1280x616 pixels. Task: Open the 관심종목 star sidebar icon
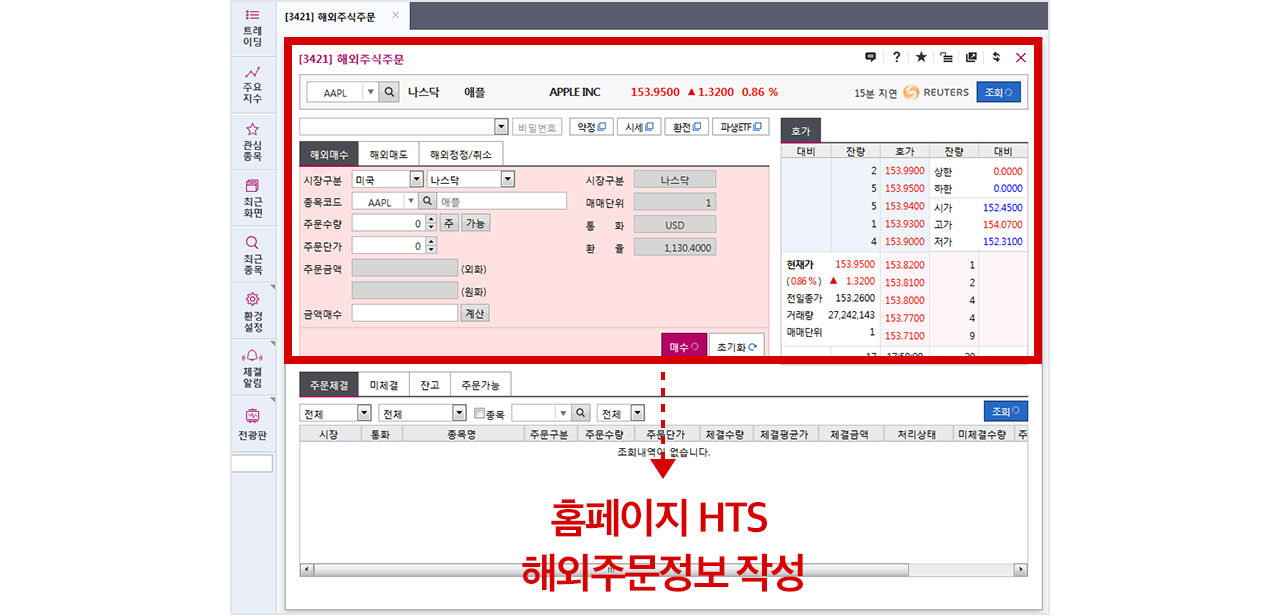click(252, 143)
